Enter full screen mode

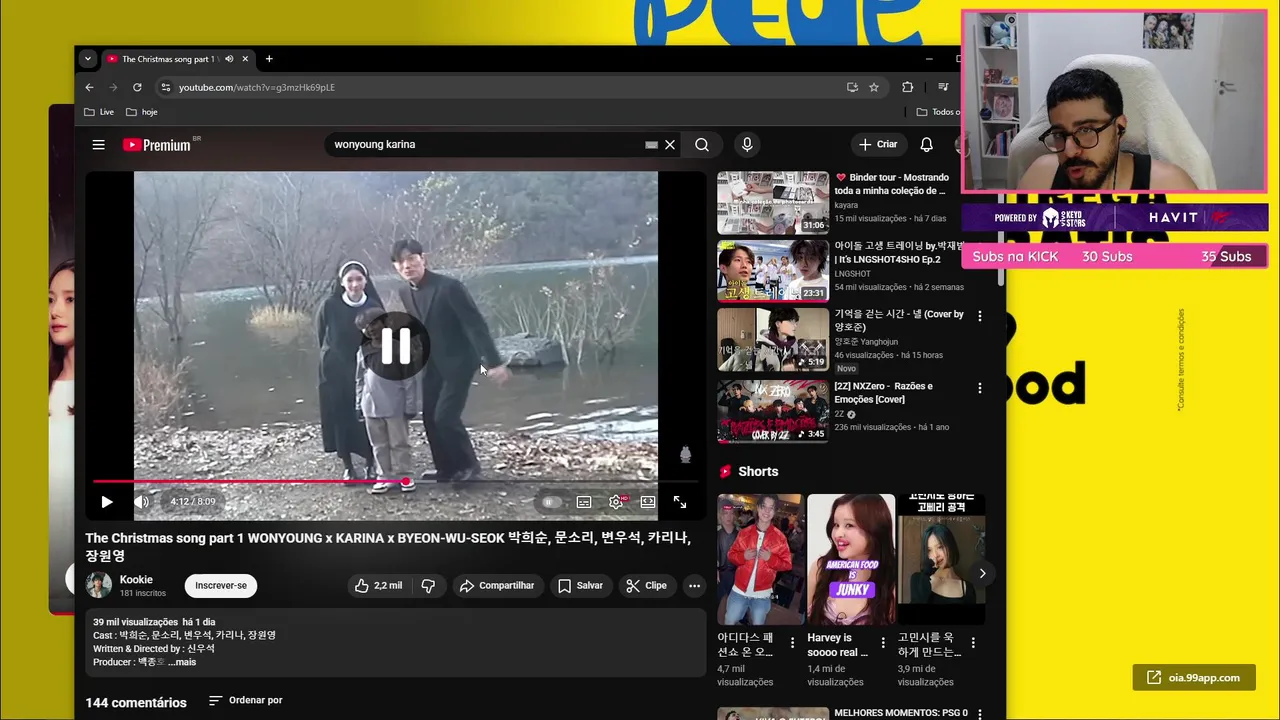pos(680,502)
